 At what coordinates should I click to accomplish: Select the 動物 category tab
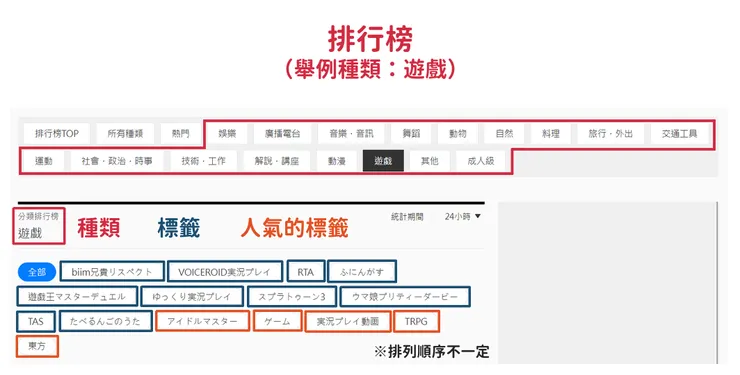(457, 134)
